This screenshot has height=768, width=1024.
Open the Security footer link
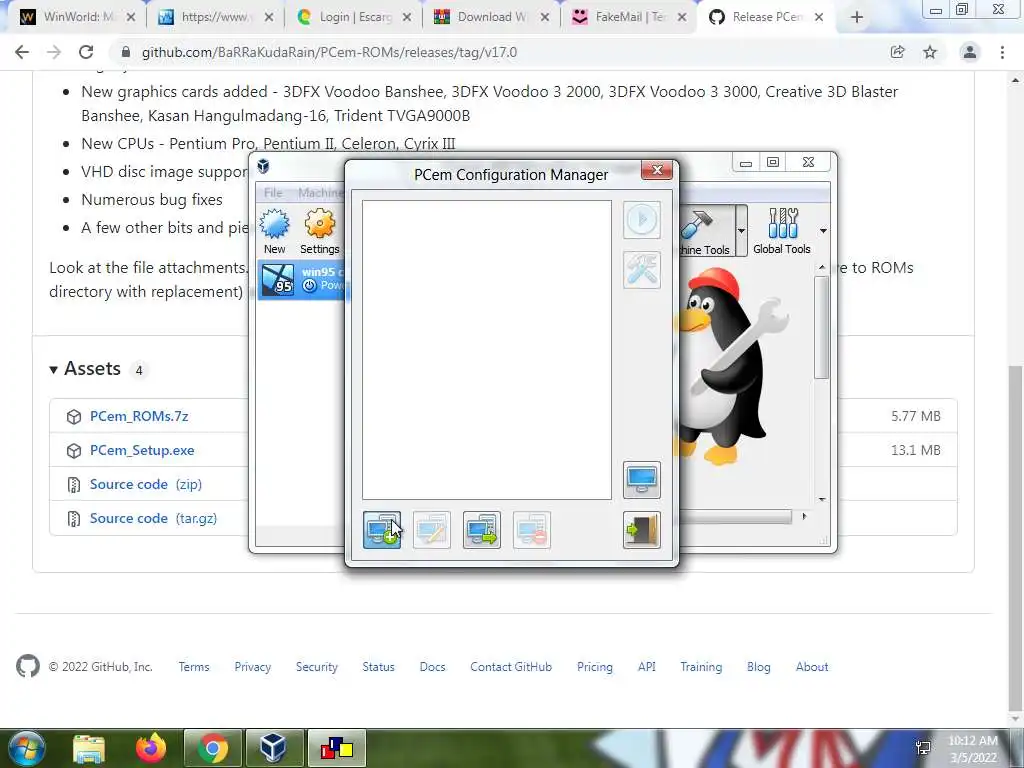(x=317, y=667)
